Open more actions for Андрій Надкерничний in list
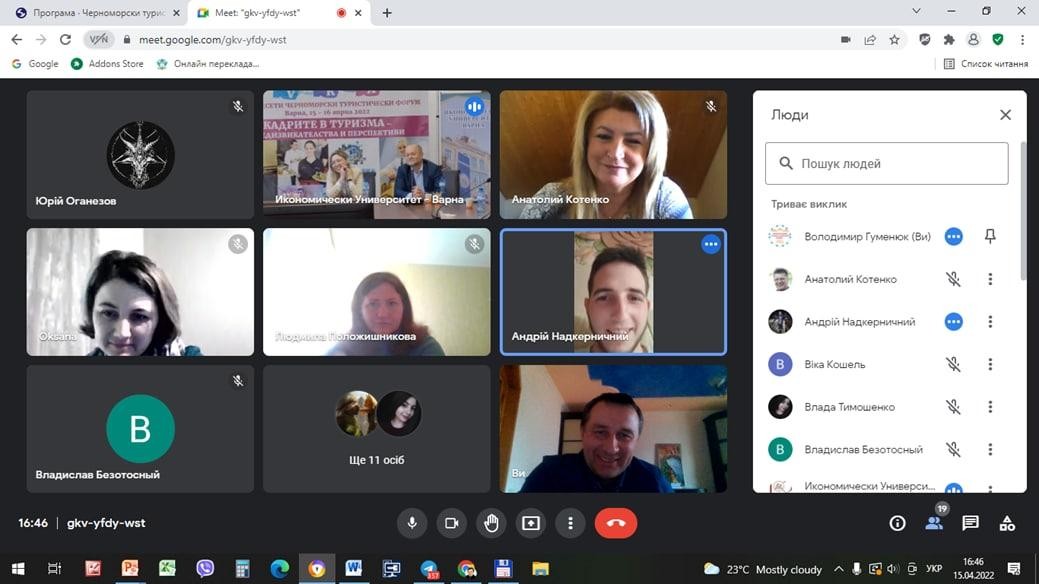This screenshot has width=1039, height=584. 990,321
